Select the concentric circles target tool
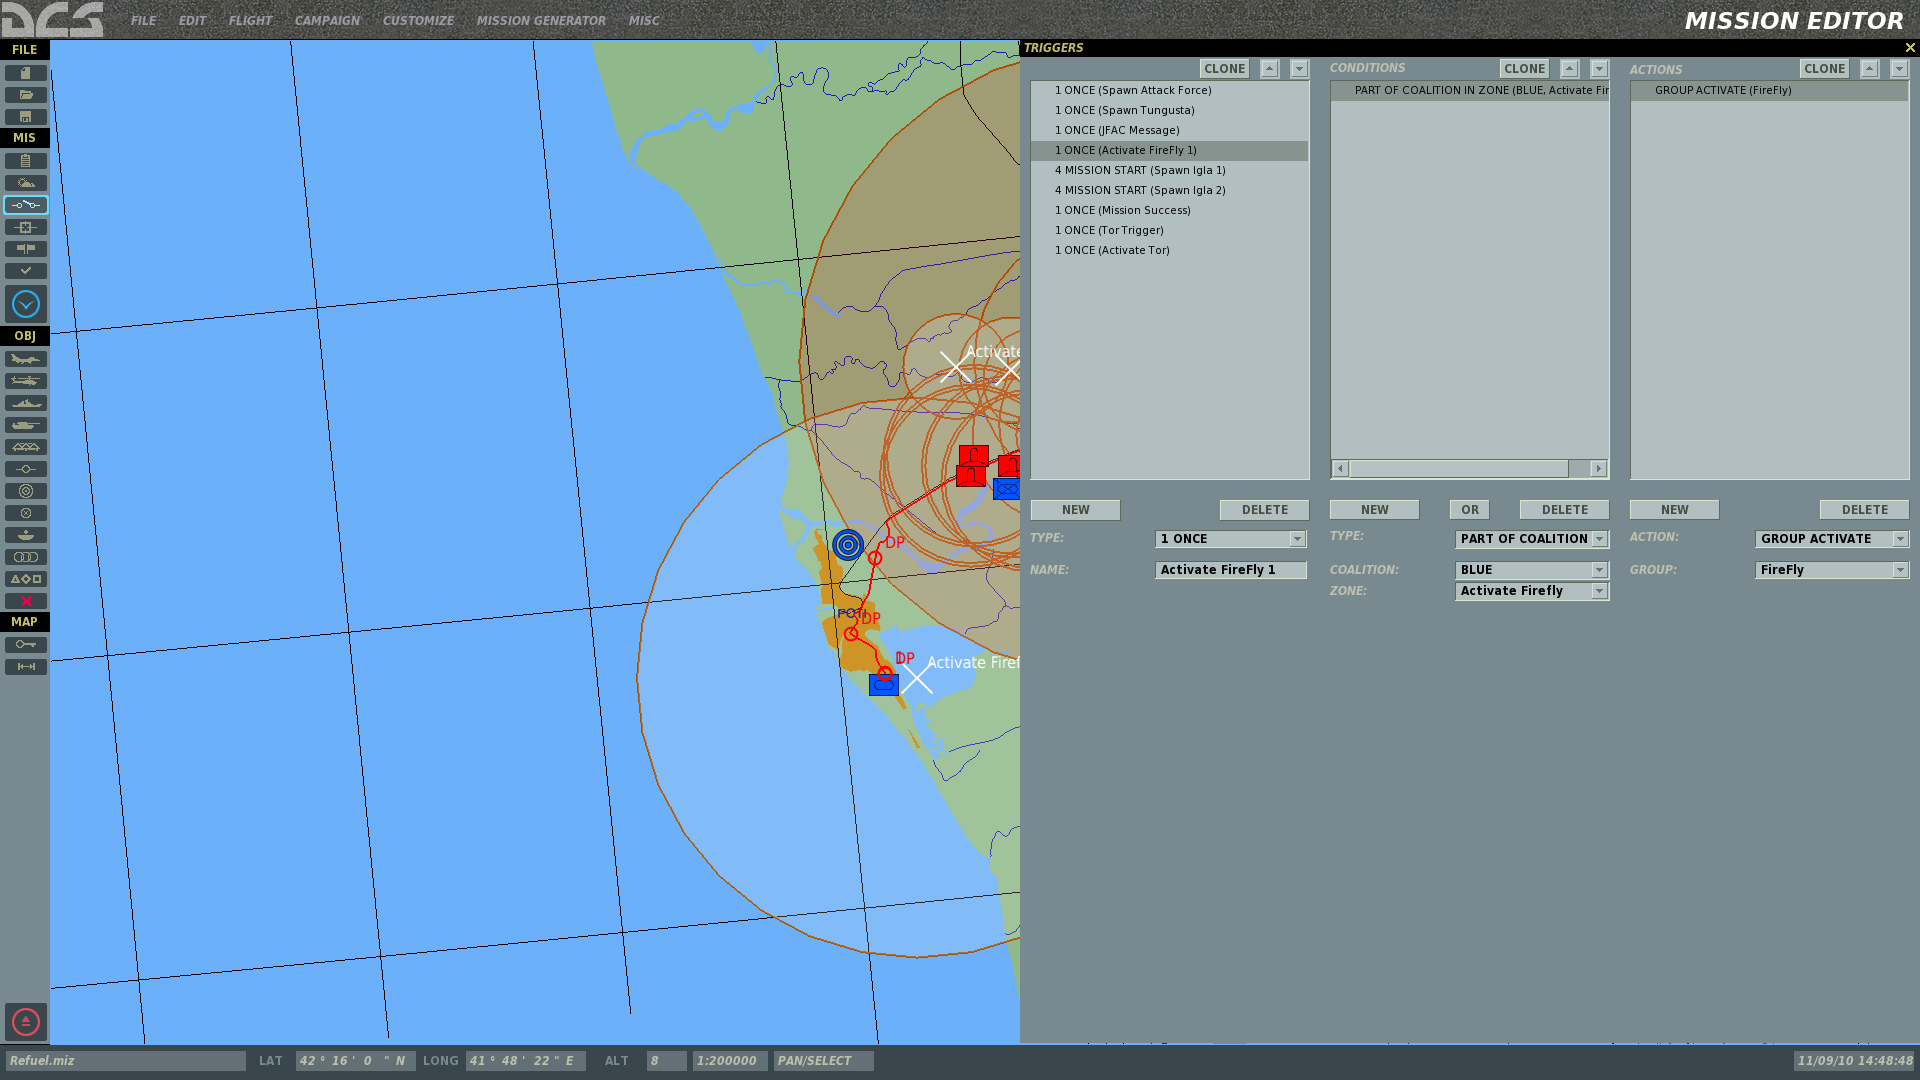Image resolution: width=1920 pixels, height=1080 pixels. [26, 491]
